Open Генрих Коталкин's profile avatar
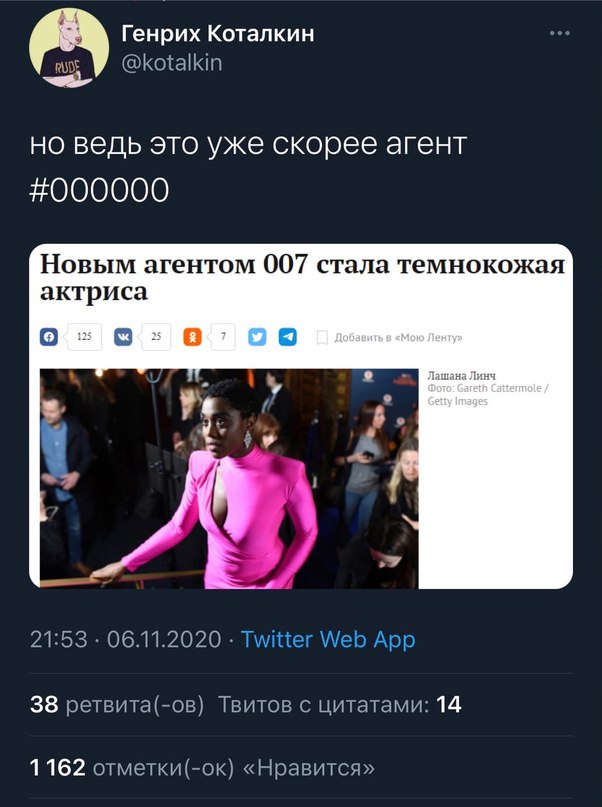The height and width of the screenshot is (807, 602). (x=69, y=48)
